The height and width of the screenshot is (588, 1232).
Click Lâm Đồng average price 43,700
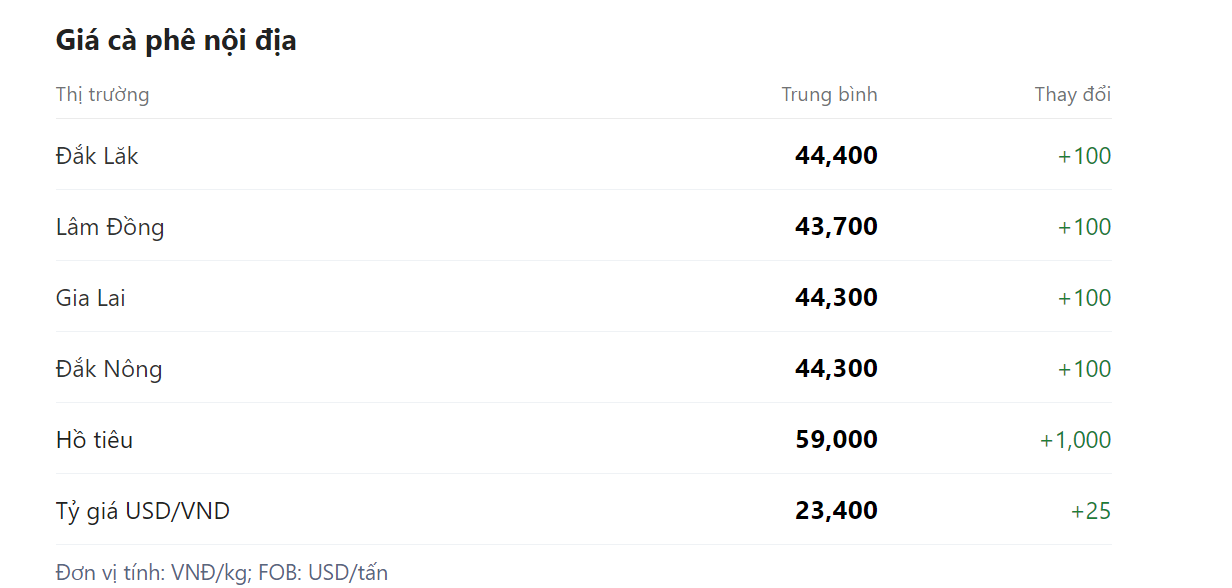pos(836,227)
